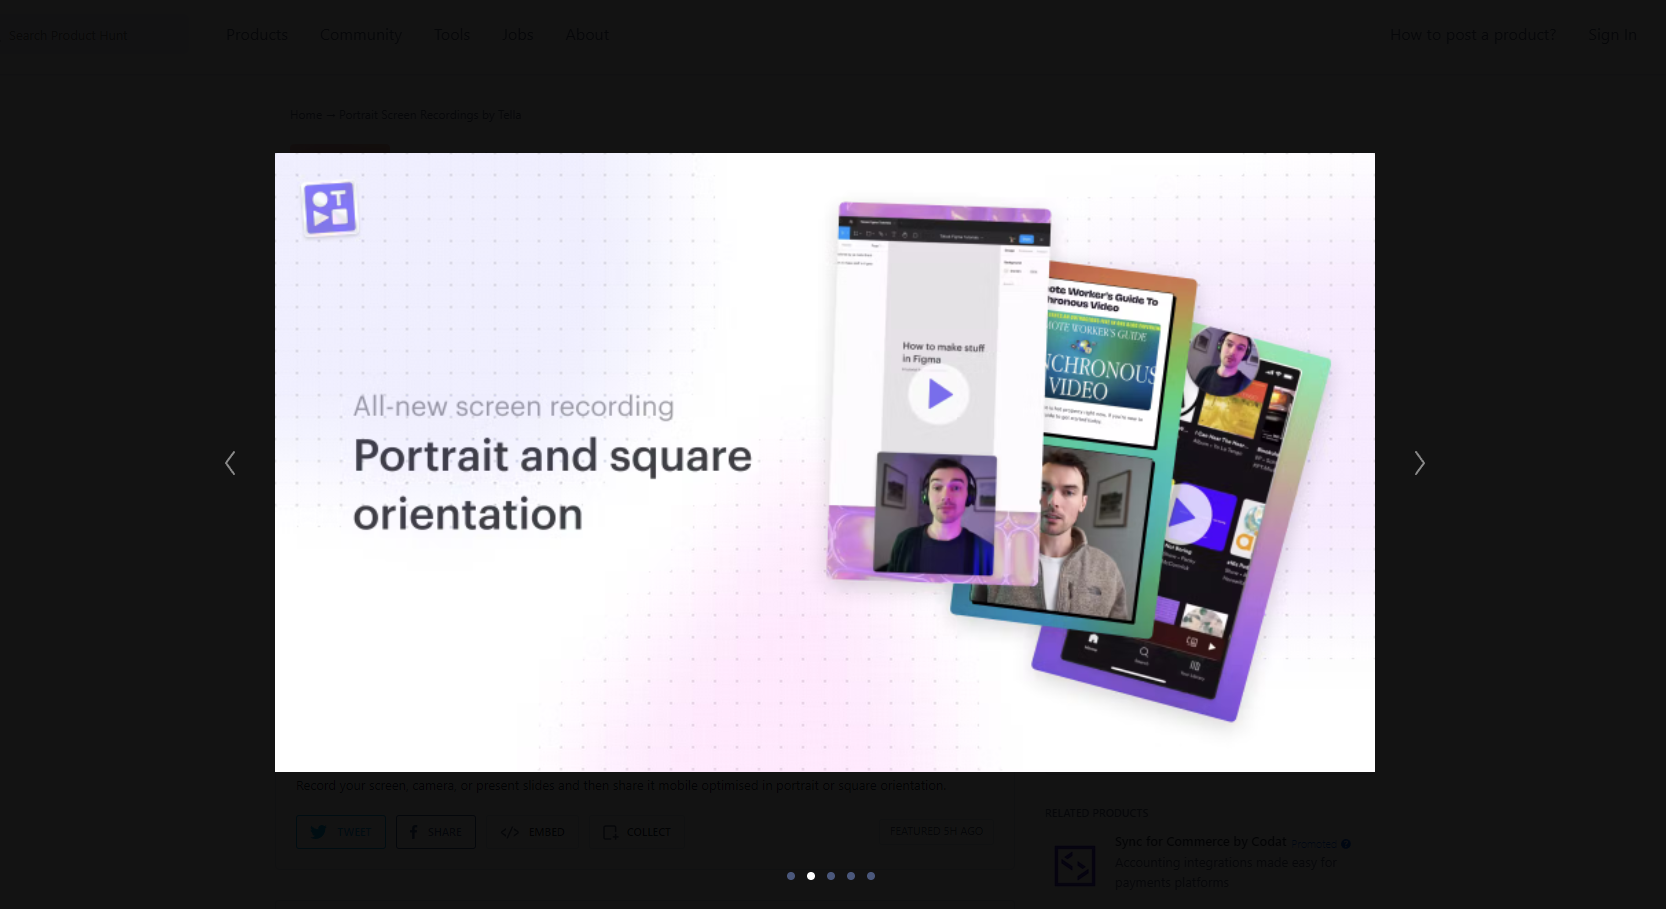1666x909 pixels.
Task: Select the first carousel dot
Action: pos(791,876)
